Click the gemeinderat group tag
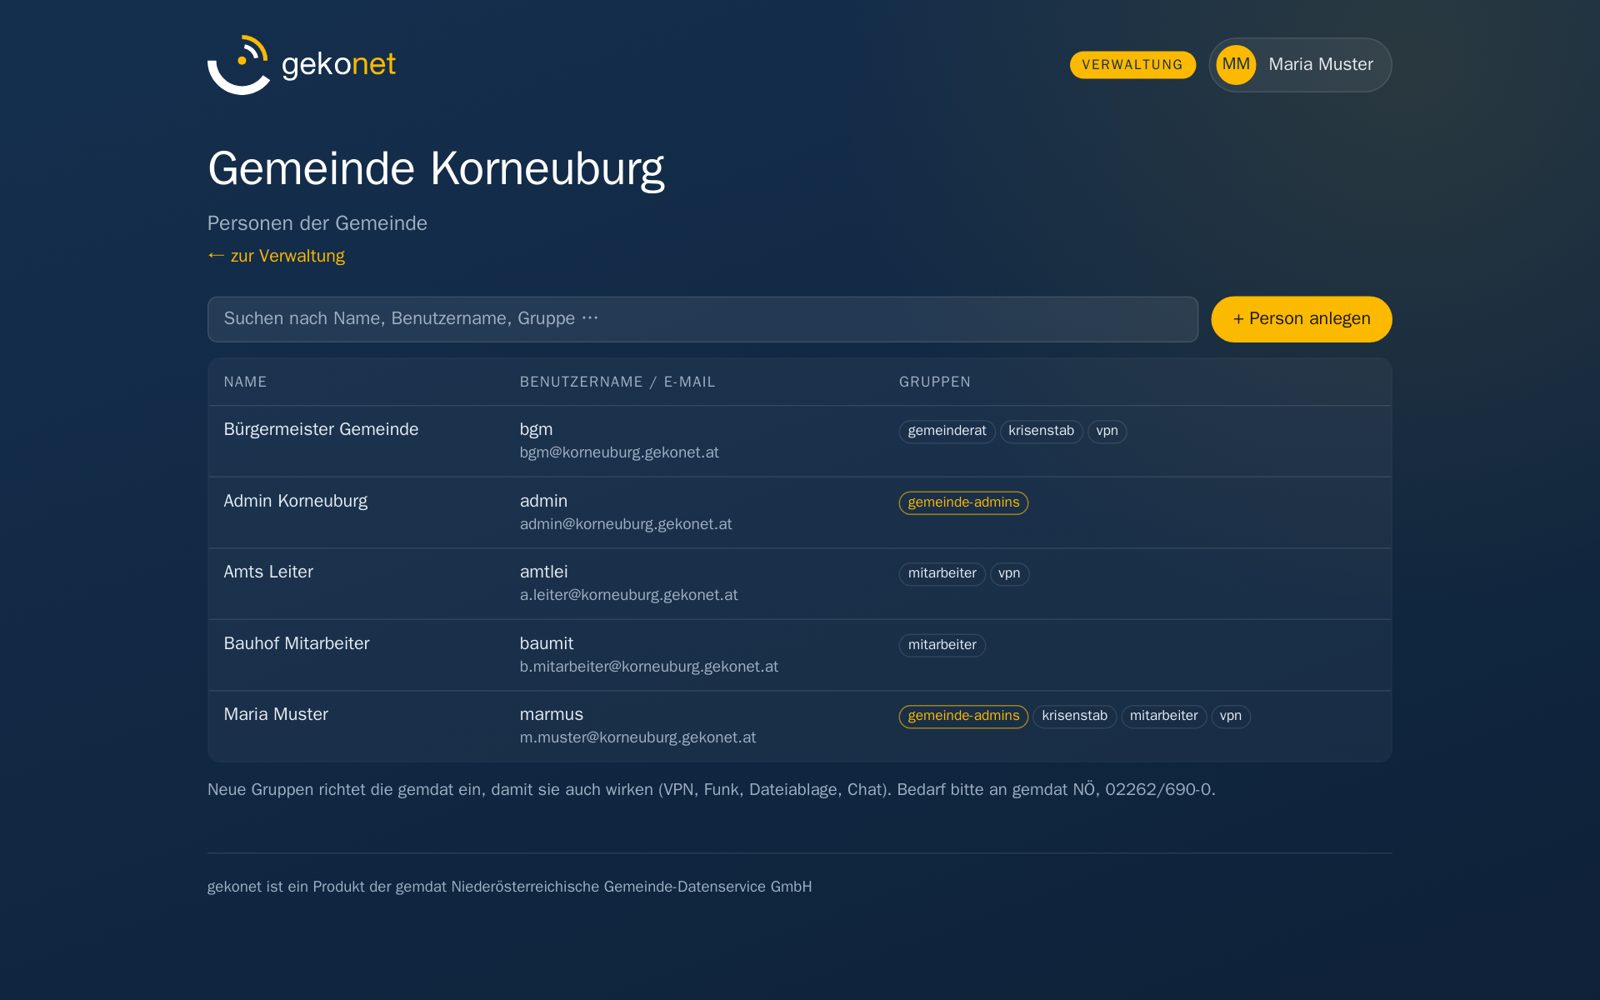This screenshot has height=1000, width=1600. [x=947, y=431]
